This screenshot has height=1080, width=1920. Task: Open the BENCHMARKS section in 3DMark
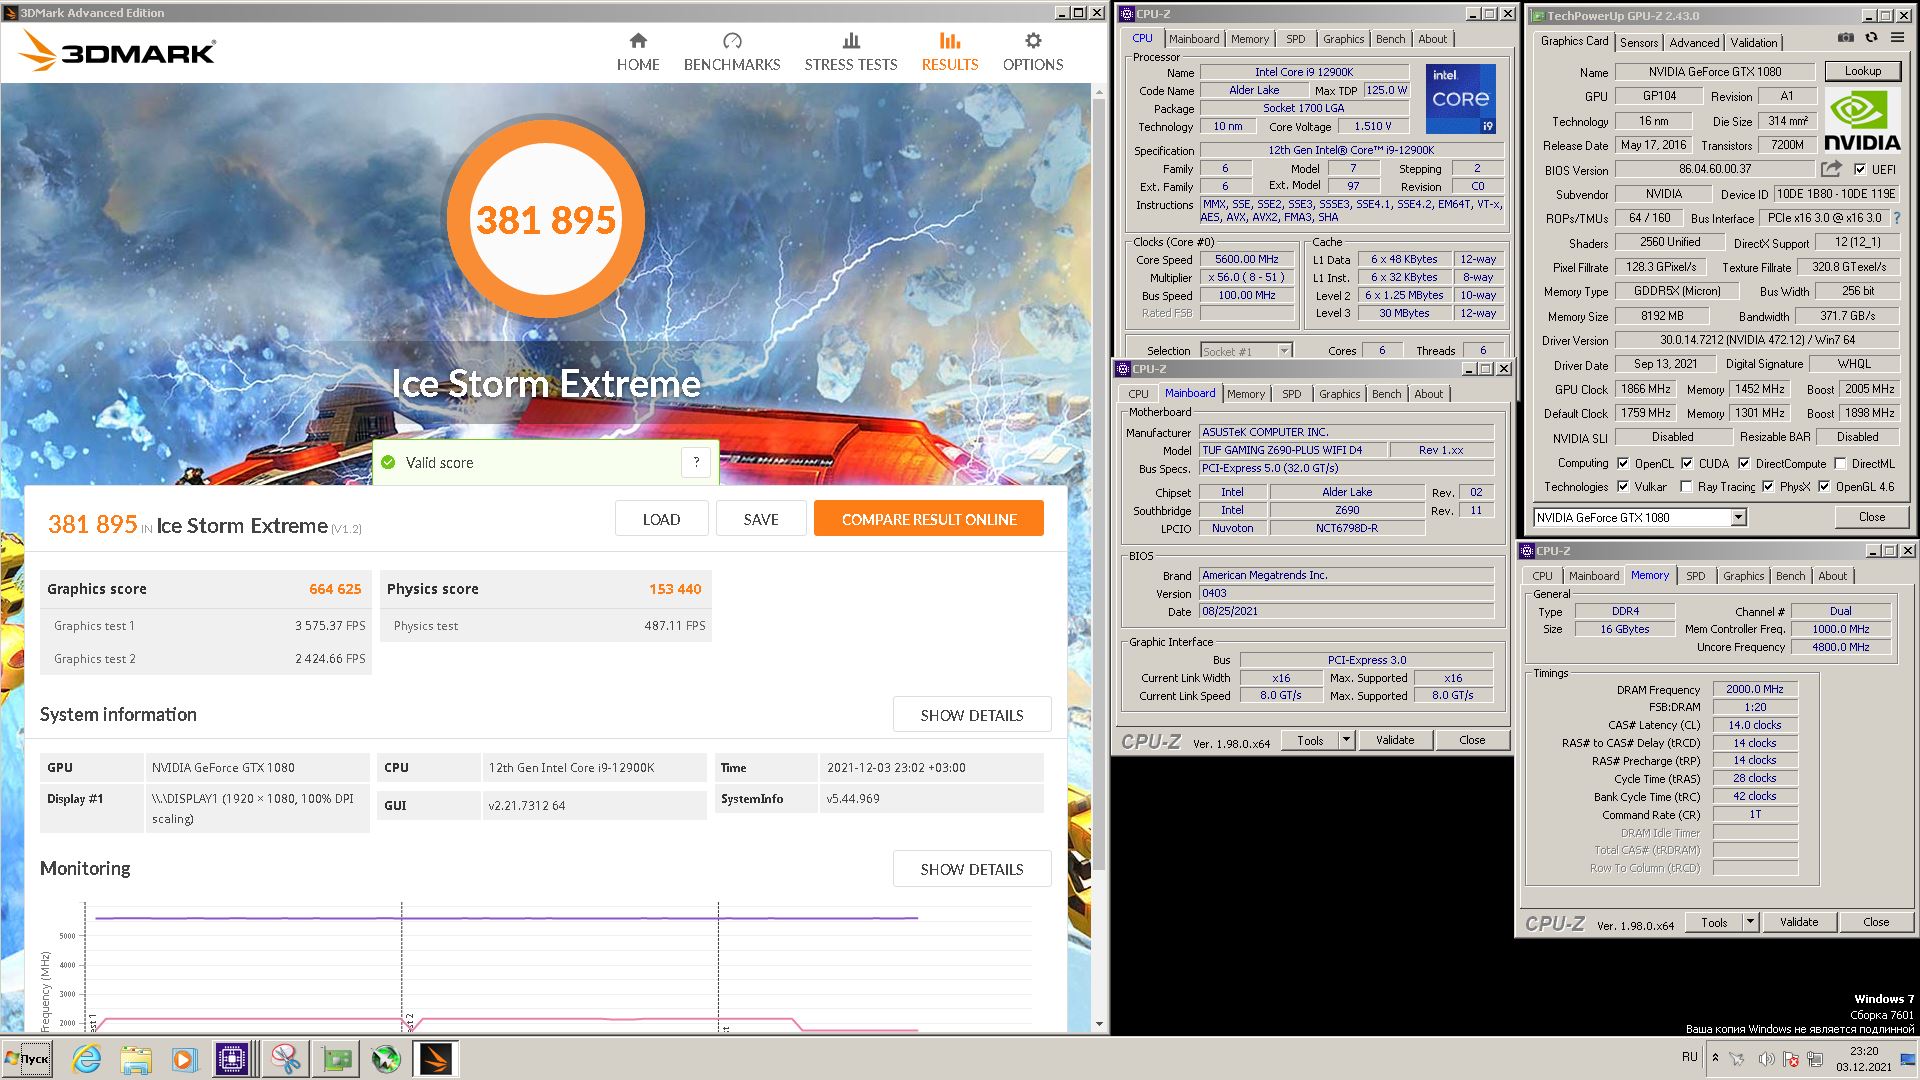[732, 52]
